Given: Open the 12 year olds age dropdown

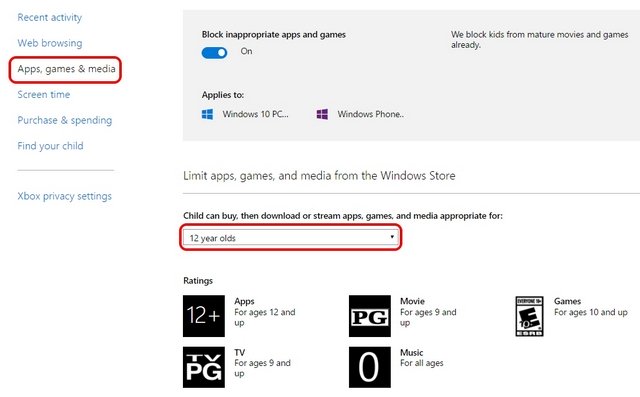Looking at the screenshot, I should 291,238.
